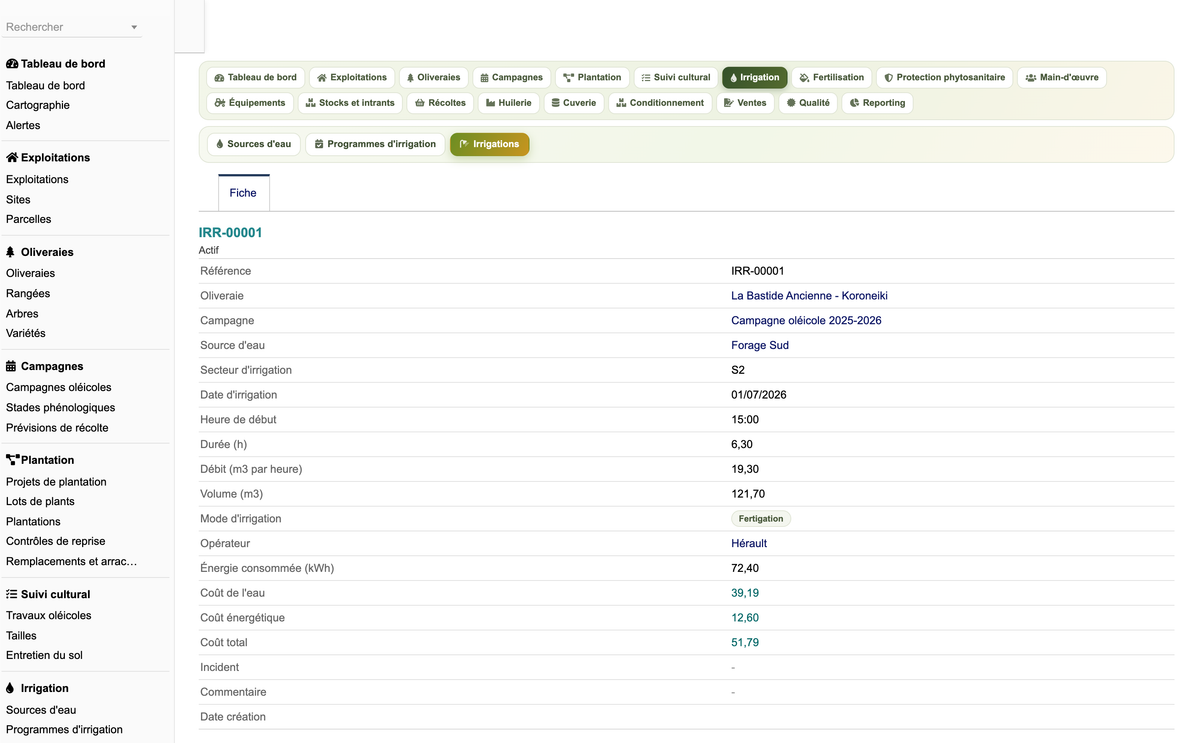
Task: Open Cuverie navigation button
Action: coord(574,103)
